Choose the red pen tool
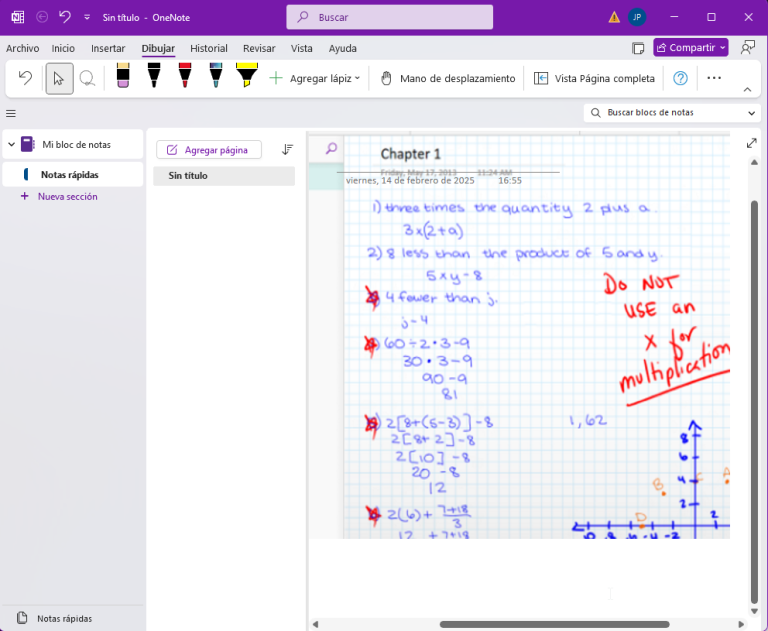The width and height of the screenshot is (768, 631). click(184, 76)
